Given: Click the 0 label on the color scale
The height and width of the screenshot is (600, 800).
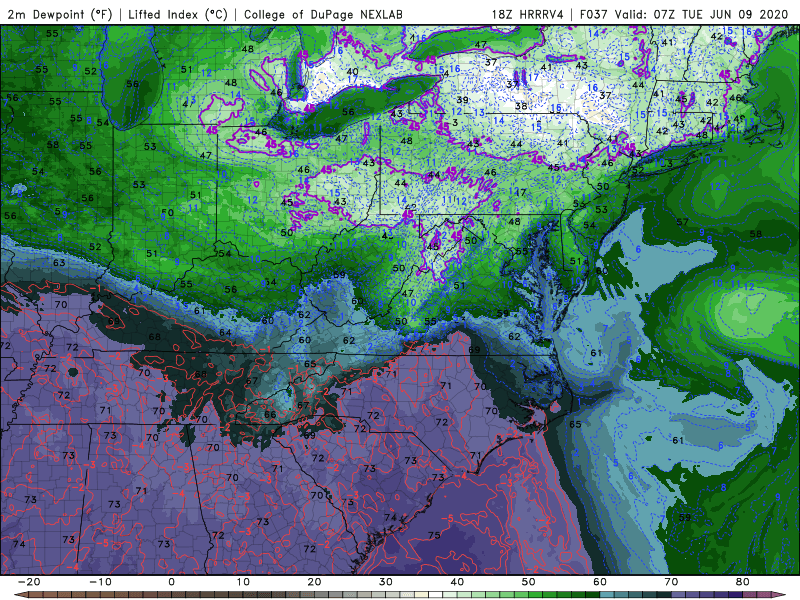Looking at the screenshot, I should [171, 582].
